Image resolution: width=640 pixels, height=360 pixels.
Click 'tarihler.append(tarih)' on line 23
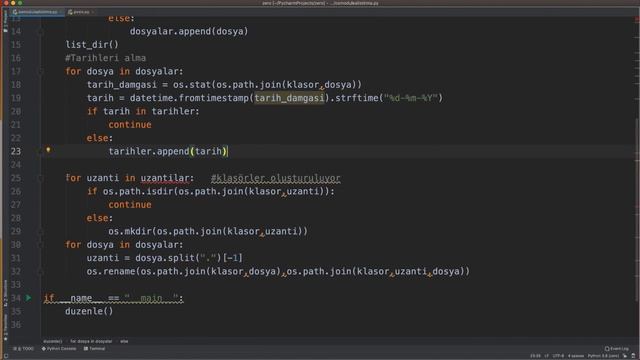click(x=168, y=151)
